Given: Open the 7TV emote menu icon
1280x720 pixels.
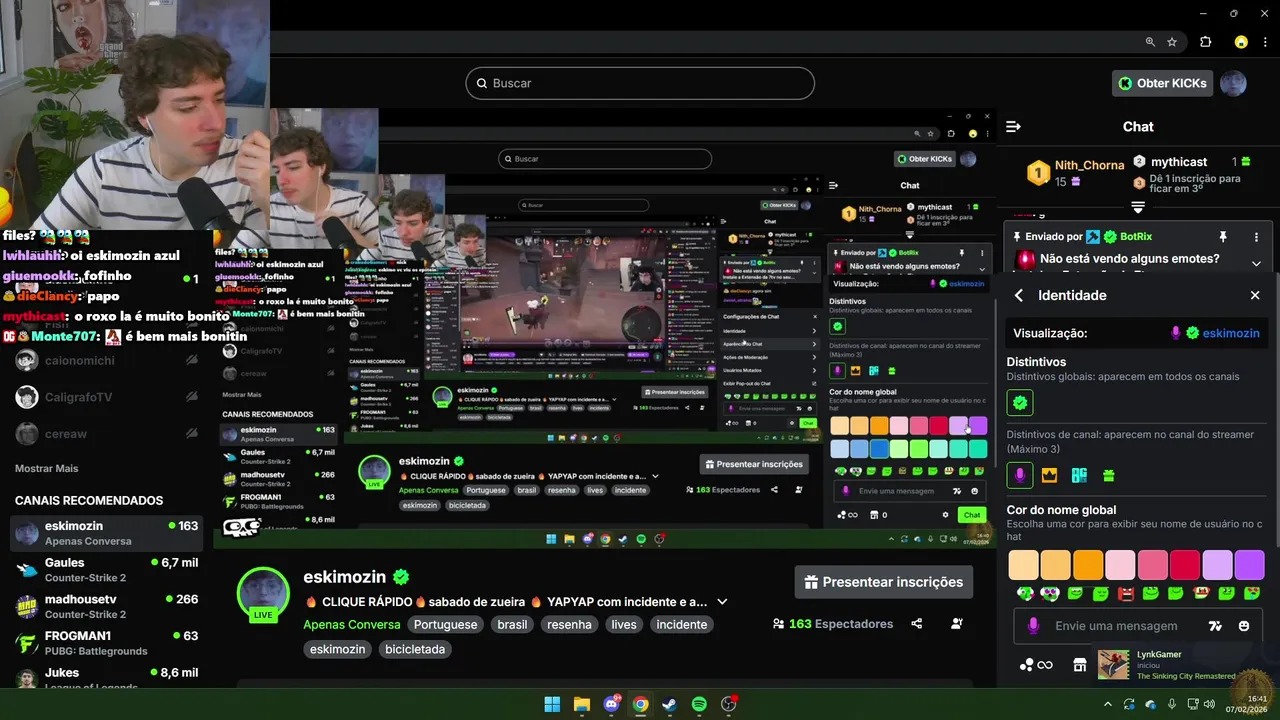Looking at the screenshot, I should pos(1215,626).
